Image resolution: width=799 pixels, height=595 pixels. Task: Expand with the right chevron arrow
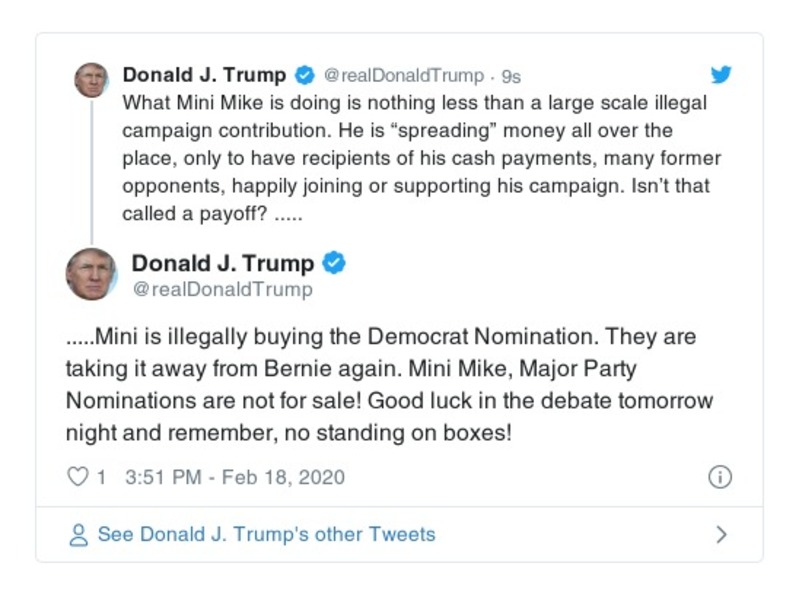[x=721, y=535]
